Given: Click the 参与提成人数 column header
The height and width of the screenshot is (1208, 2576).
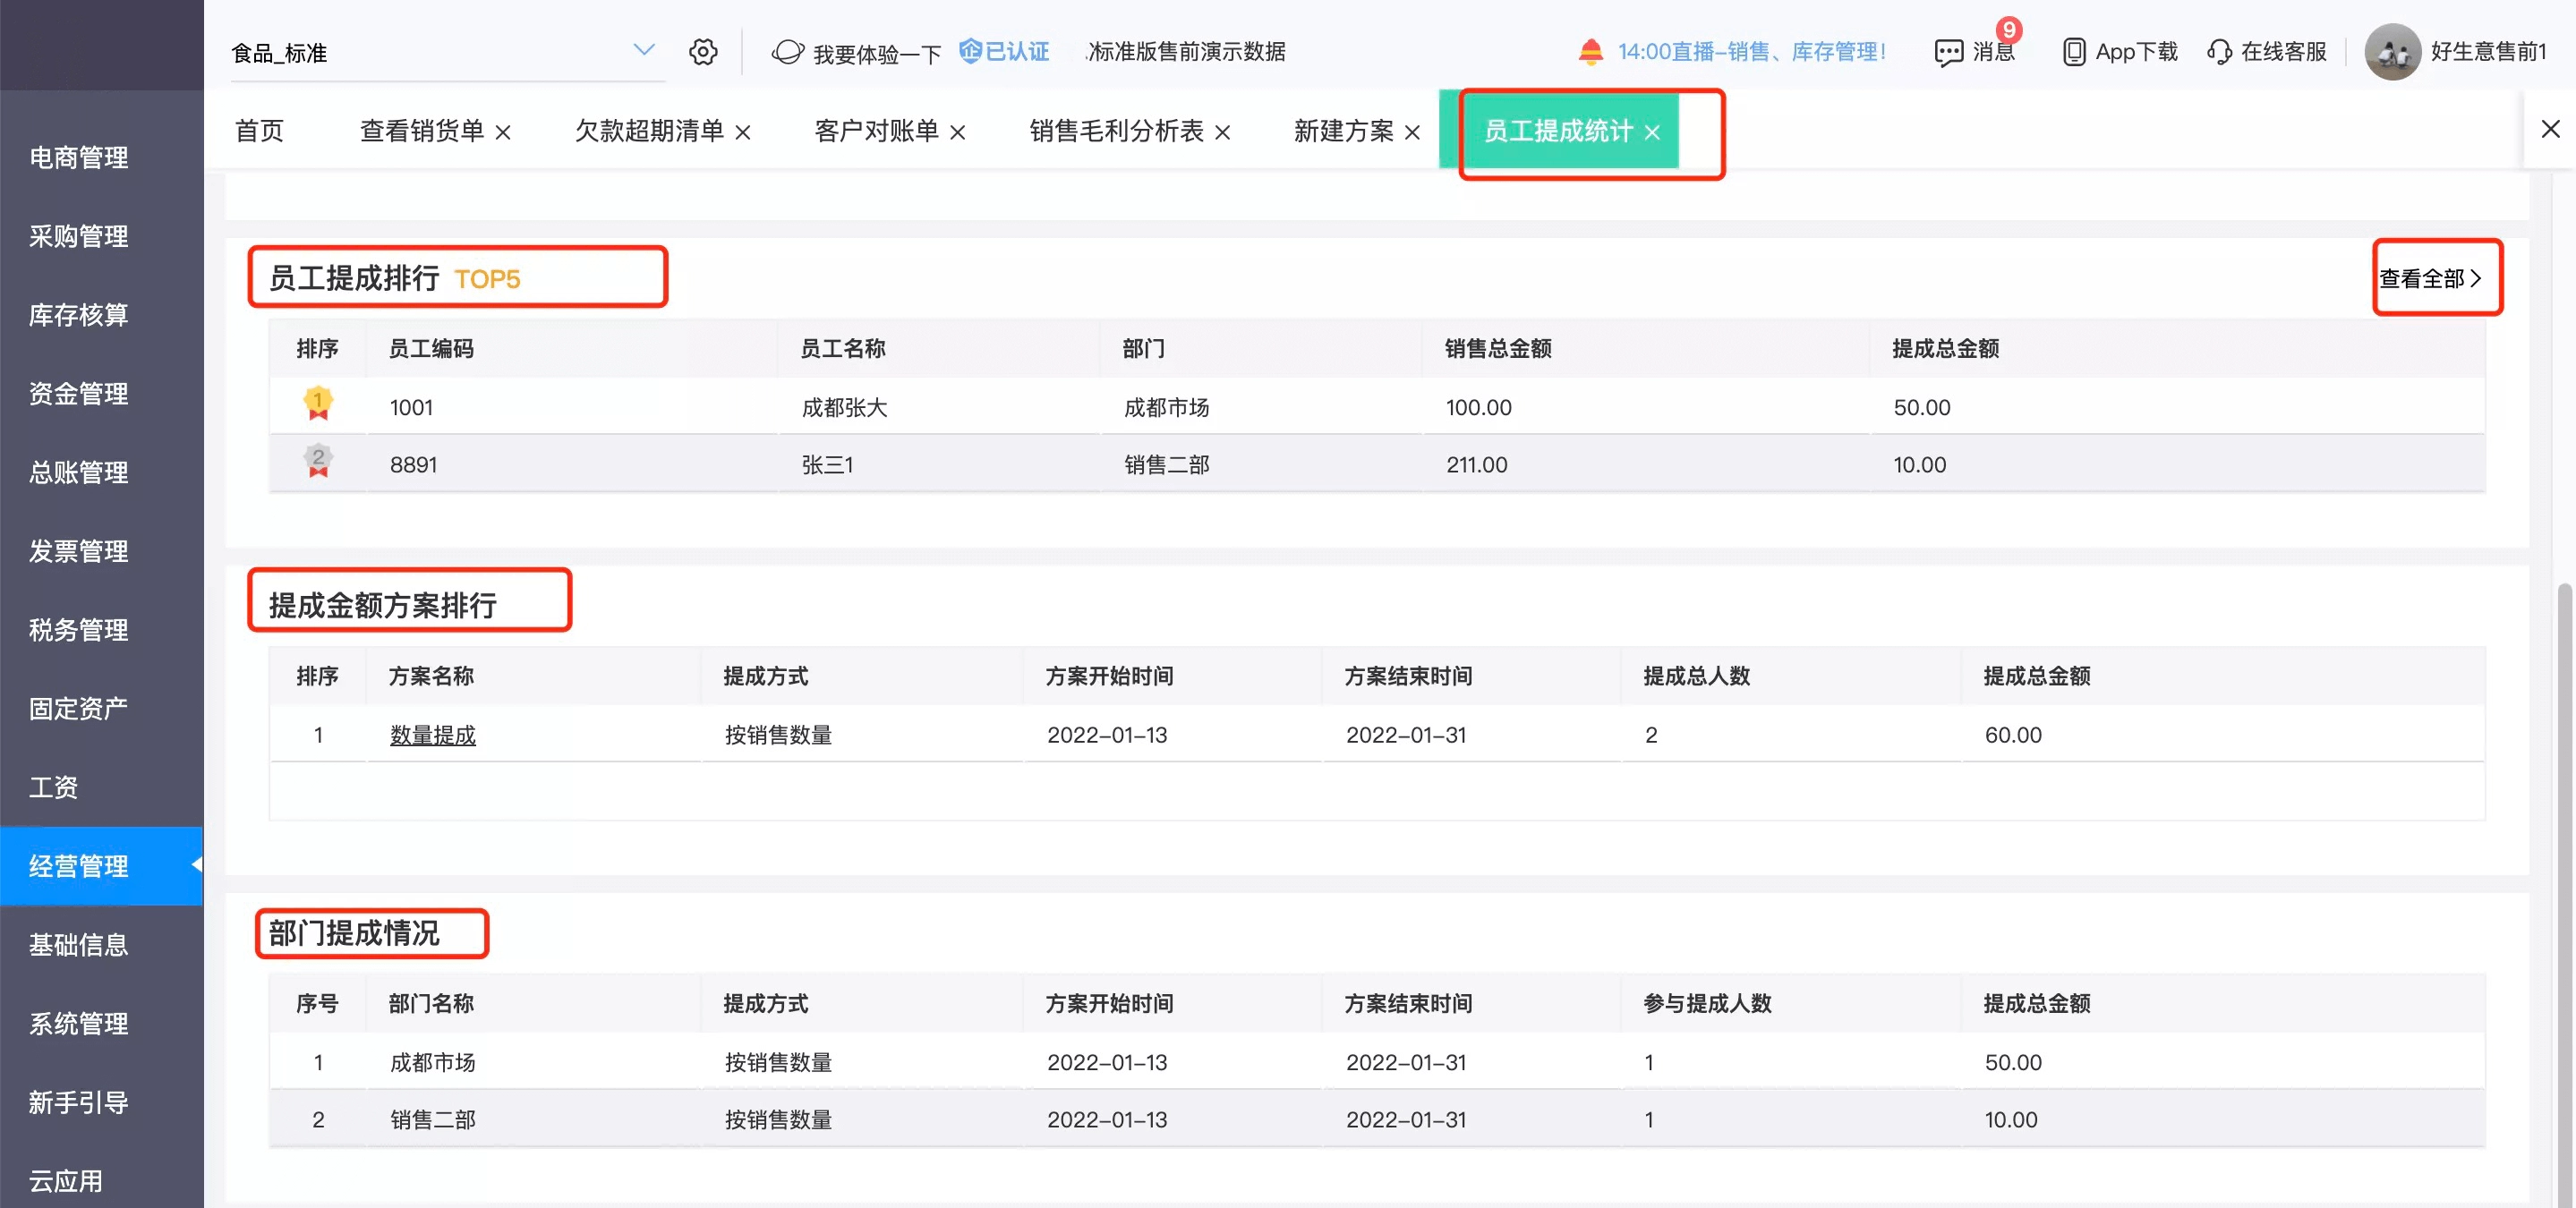Looking at the screenshot, I should tap(1708, 1004).
